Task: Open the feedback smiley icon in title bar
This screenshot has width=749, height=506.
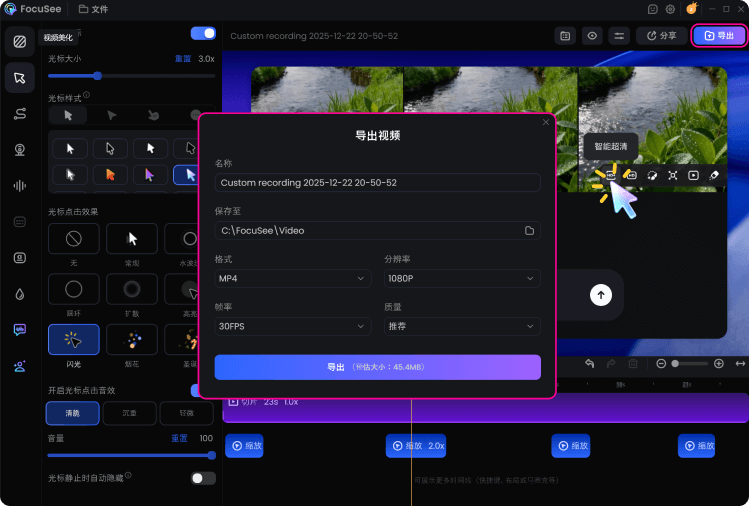Action: tap(653, 9)
